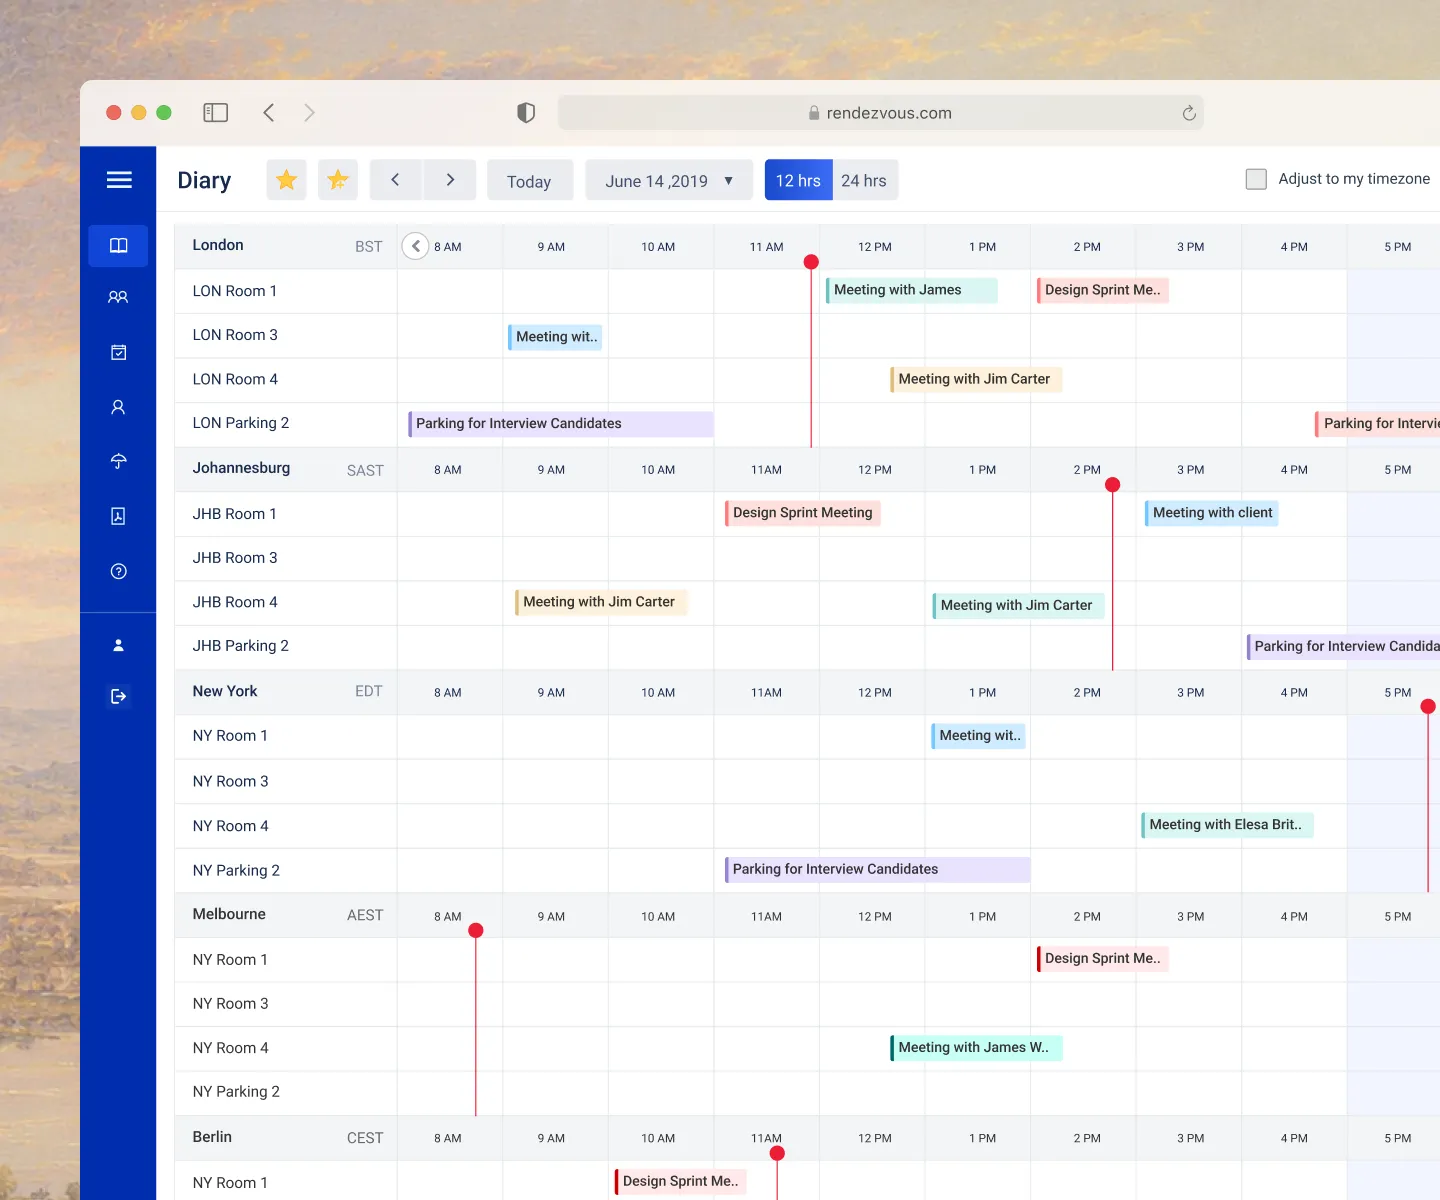Select the London location header

pyautogui.click(x=218, y=245)
